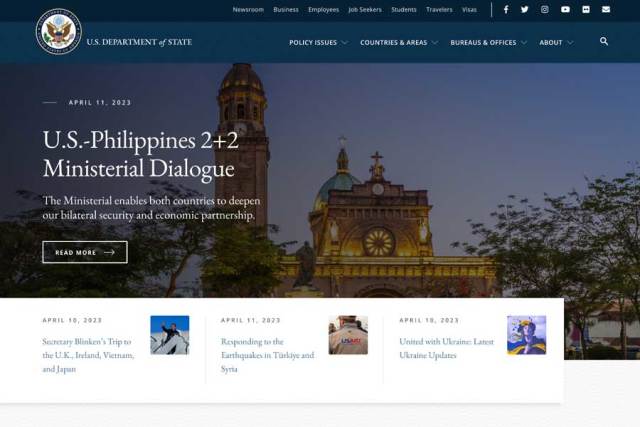Click the Flickr icon in top bar

point(586,10)
